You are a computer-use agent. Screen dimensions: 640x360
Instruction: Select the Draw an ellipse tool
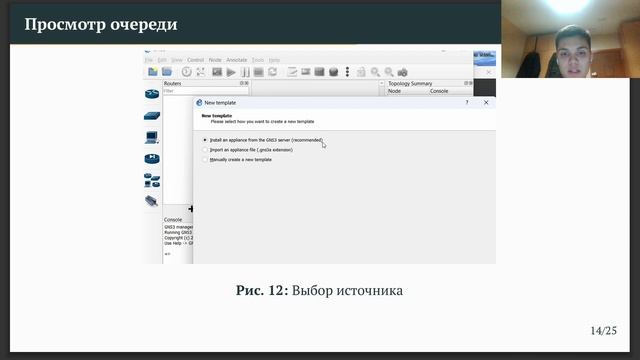coord(333,72)
